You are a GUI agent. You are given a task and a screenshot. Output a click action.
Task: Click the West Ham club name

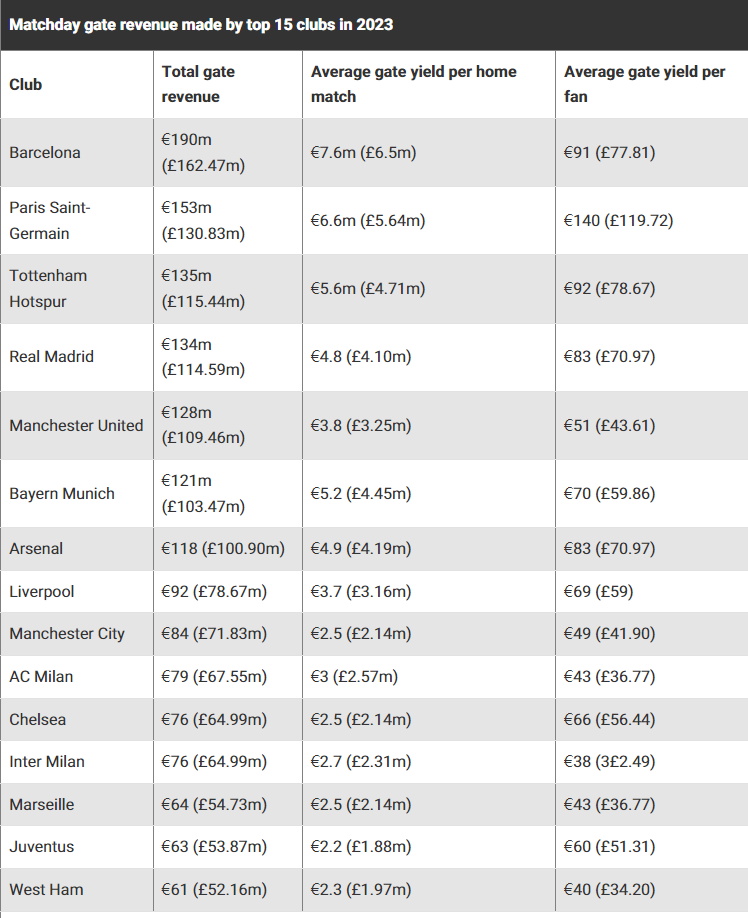[46, 890]
